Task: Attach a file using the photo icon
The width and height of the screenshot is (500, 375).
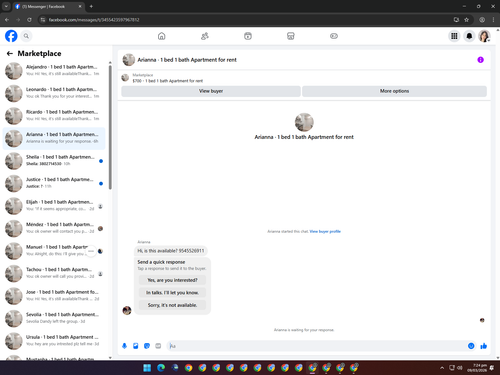Action: coord(136,346)
